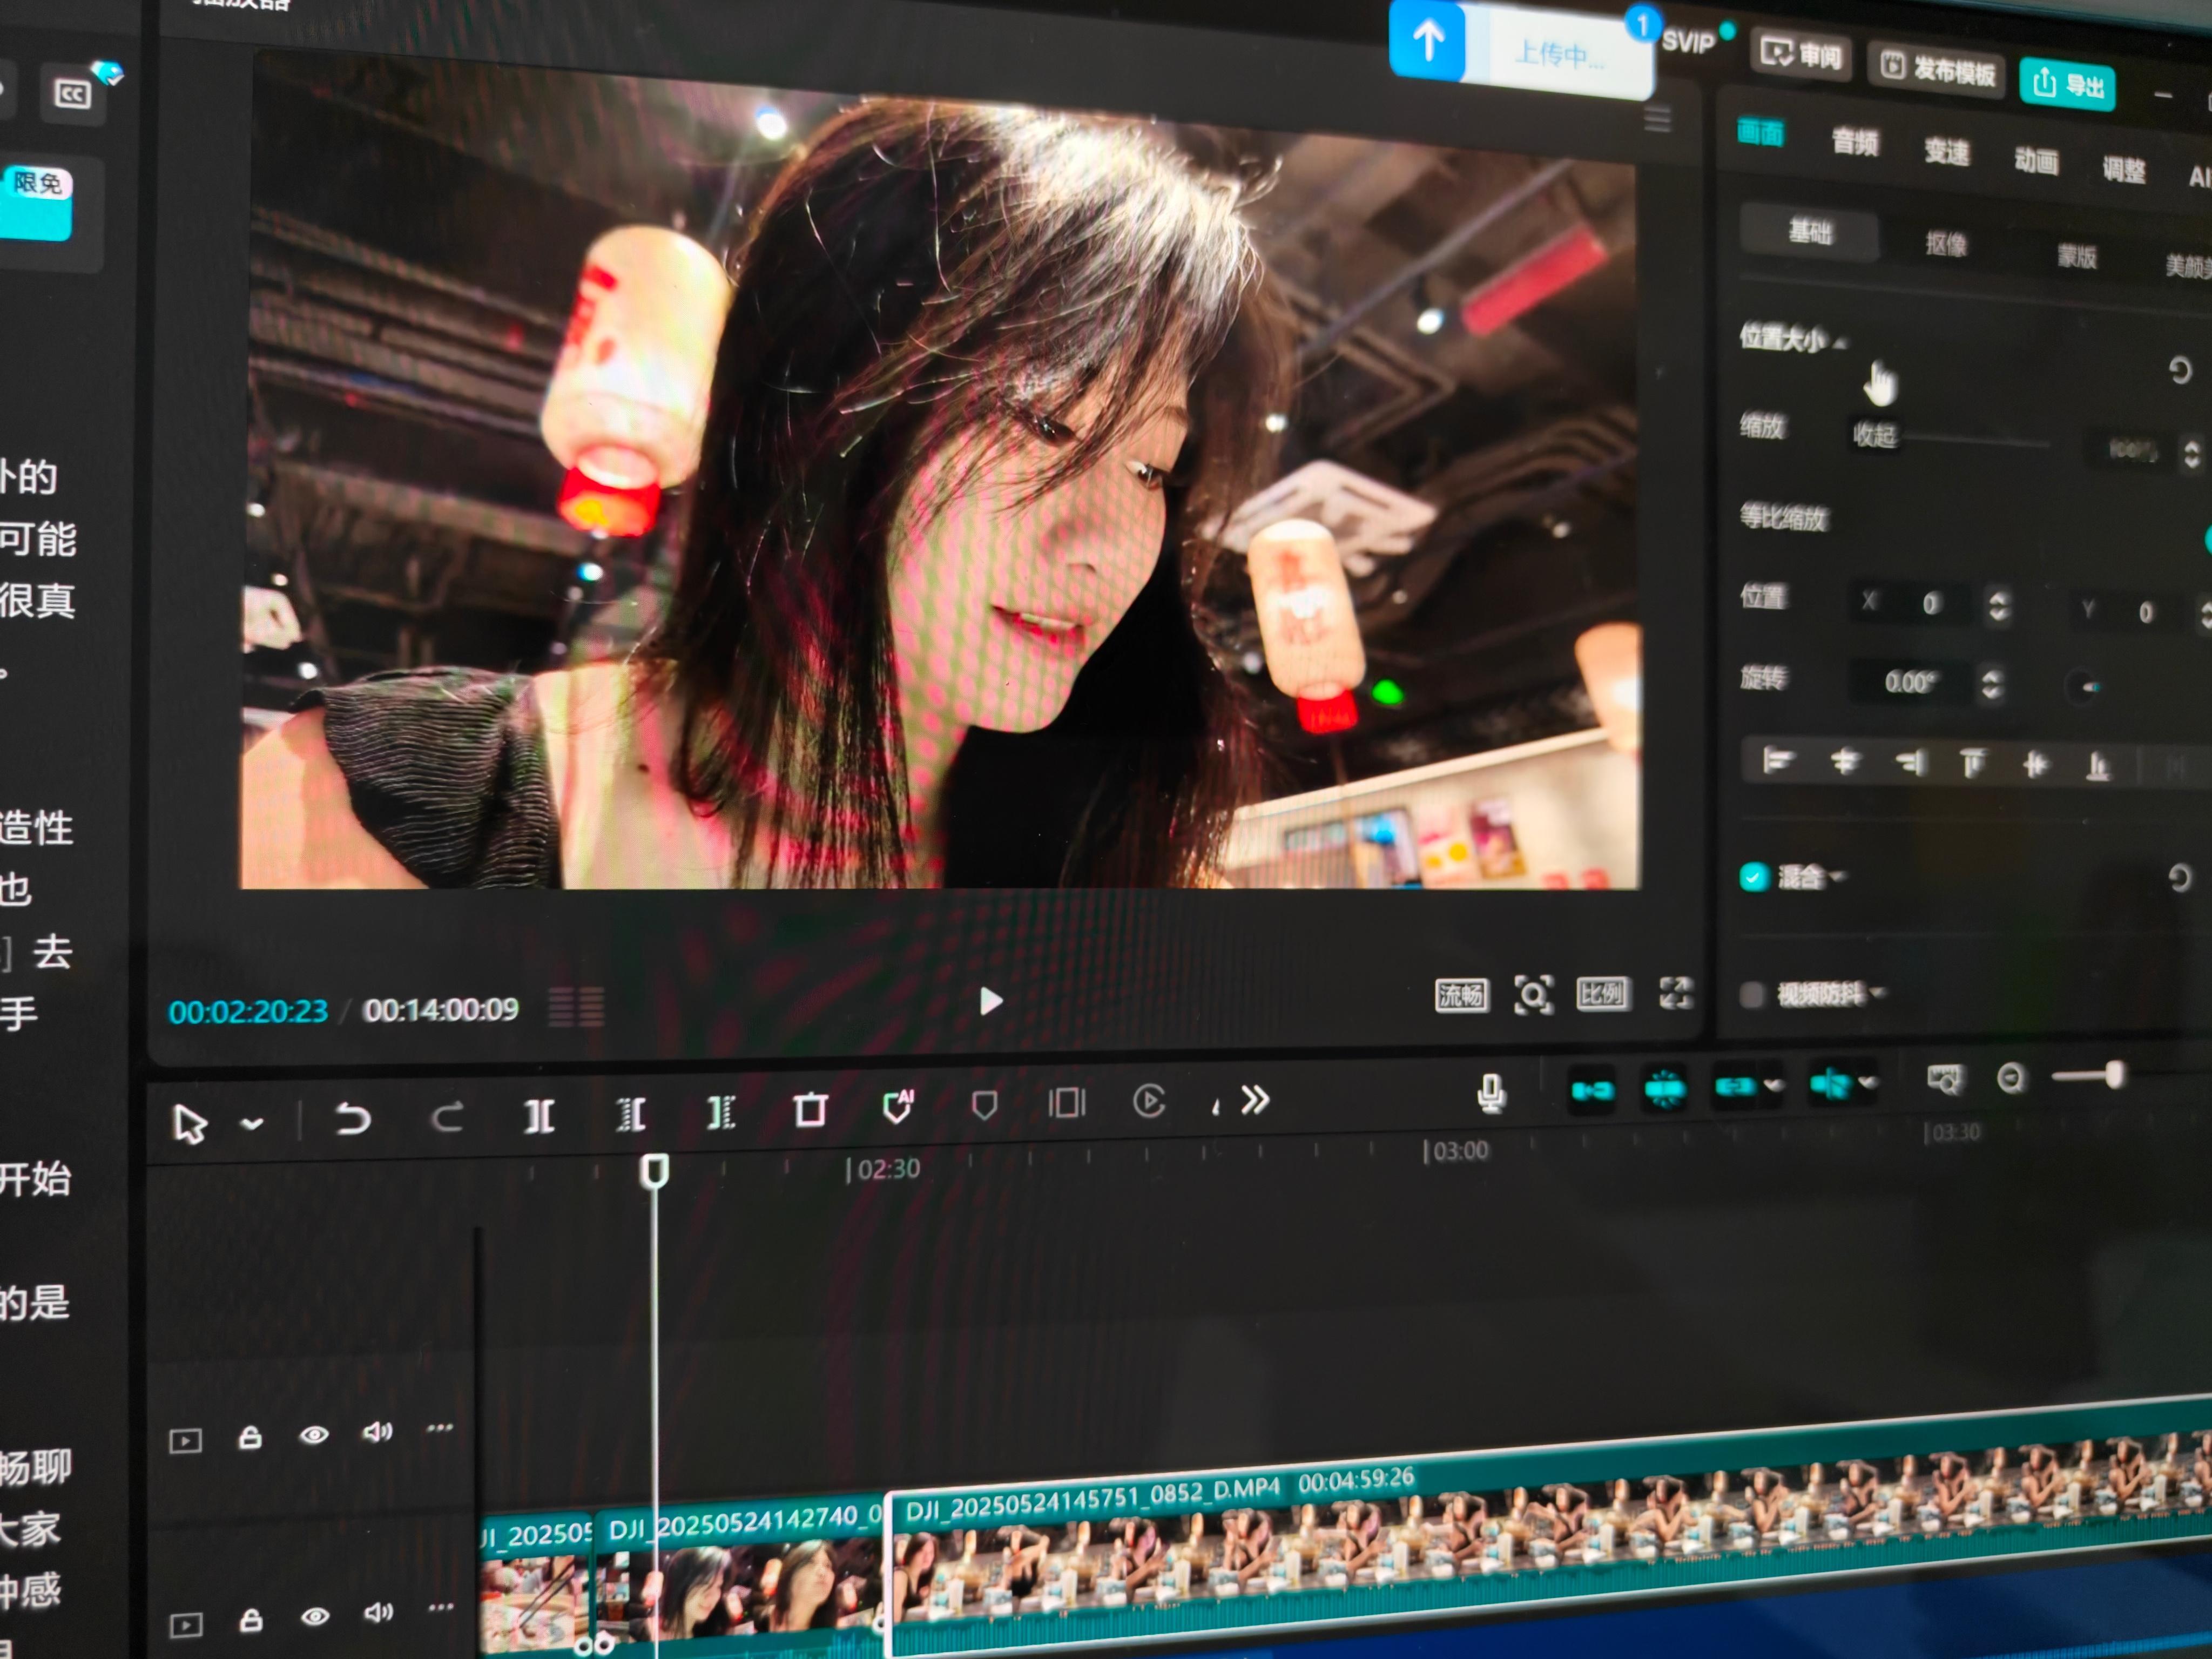Add an AI marker
The height and width of the screenshot is (1659, 2212).
[898, 1107]
